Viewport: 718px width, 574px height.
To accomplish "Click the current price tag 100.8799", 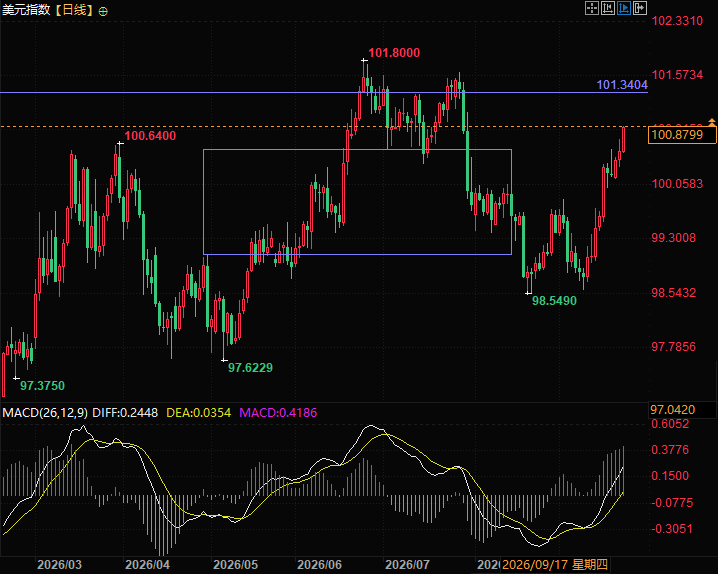I will (x=682, y=135).
